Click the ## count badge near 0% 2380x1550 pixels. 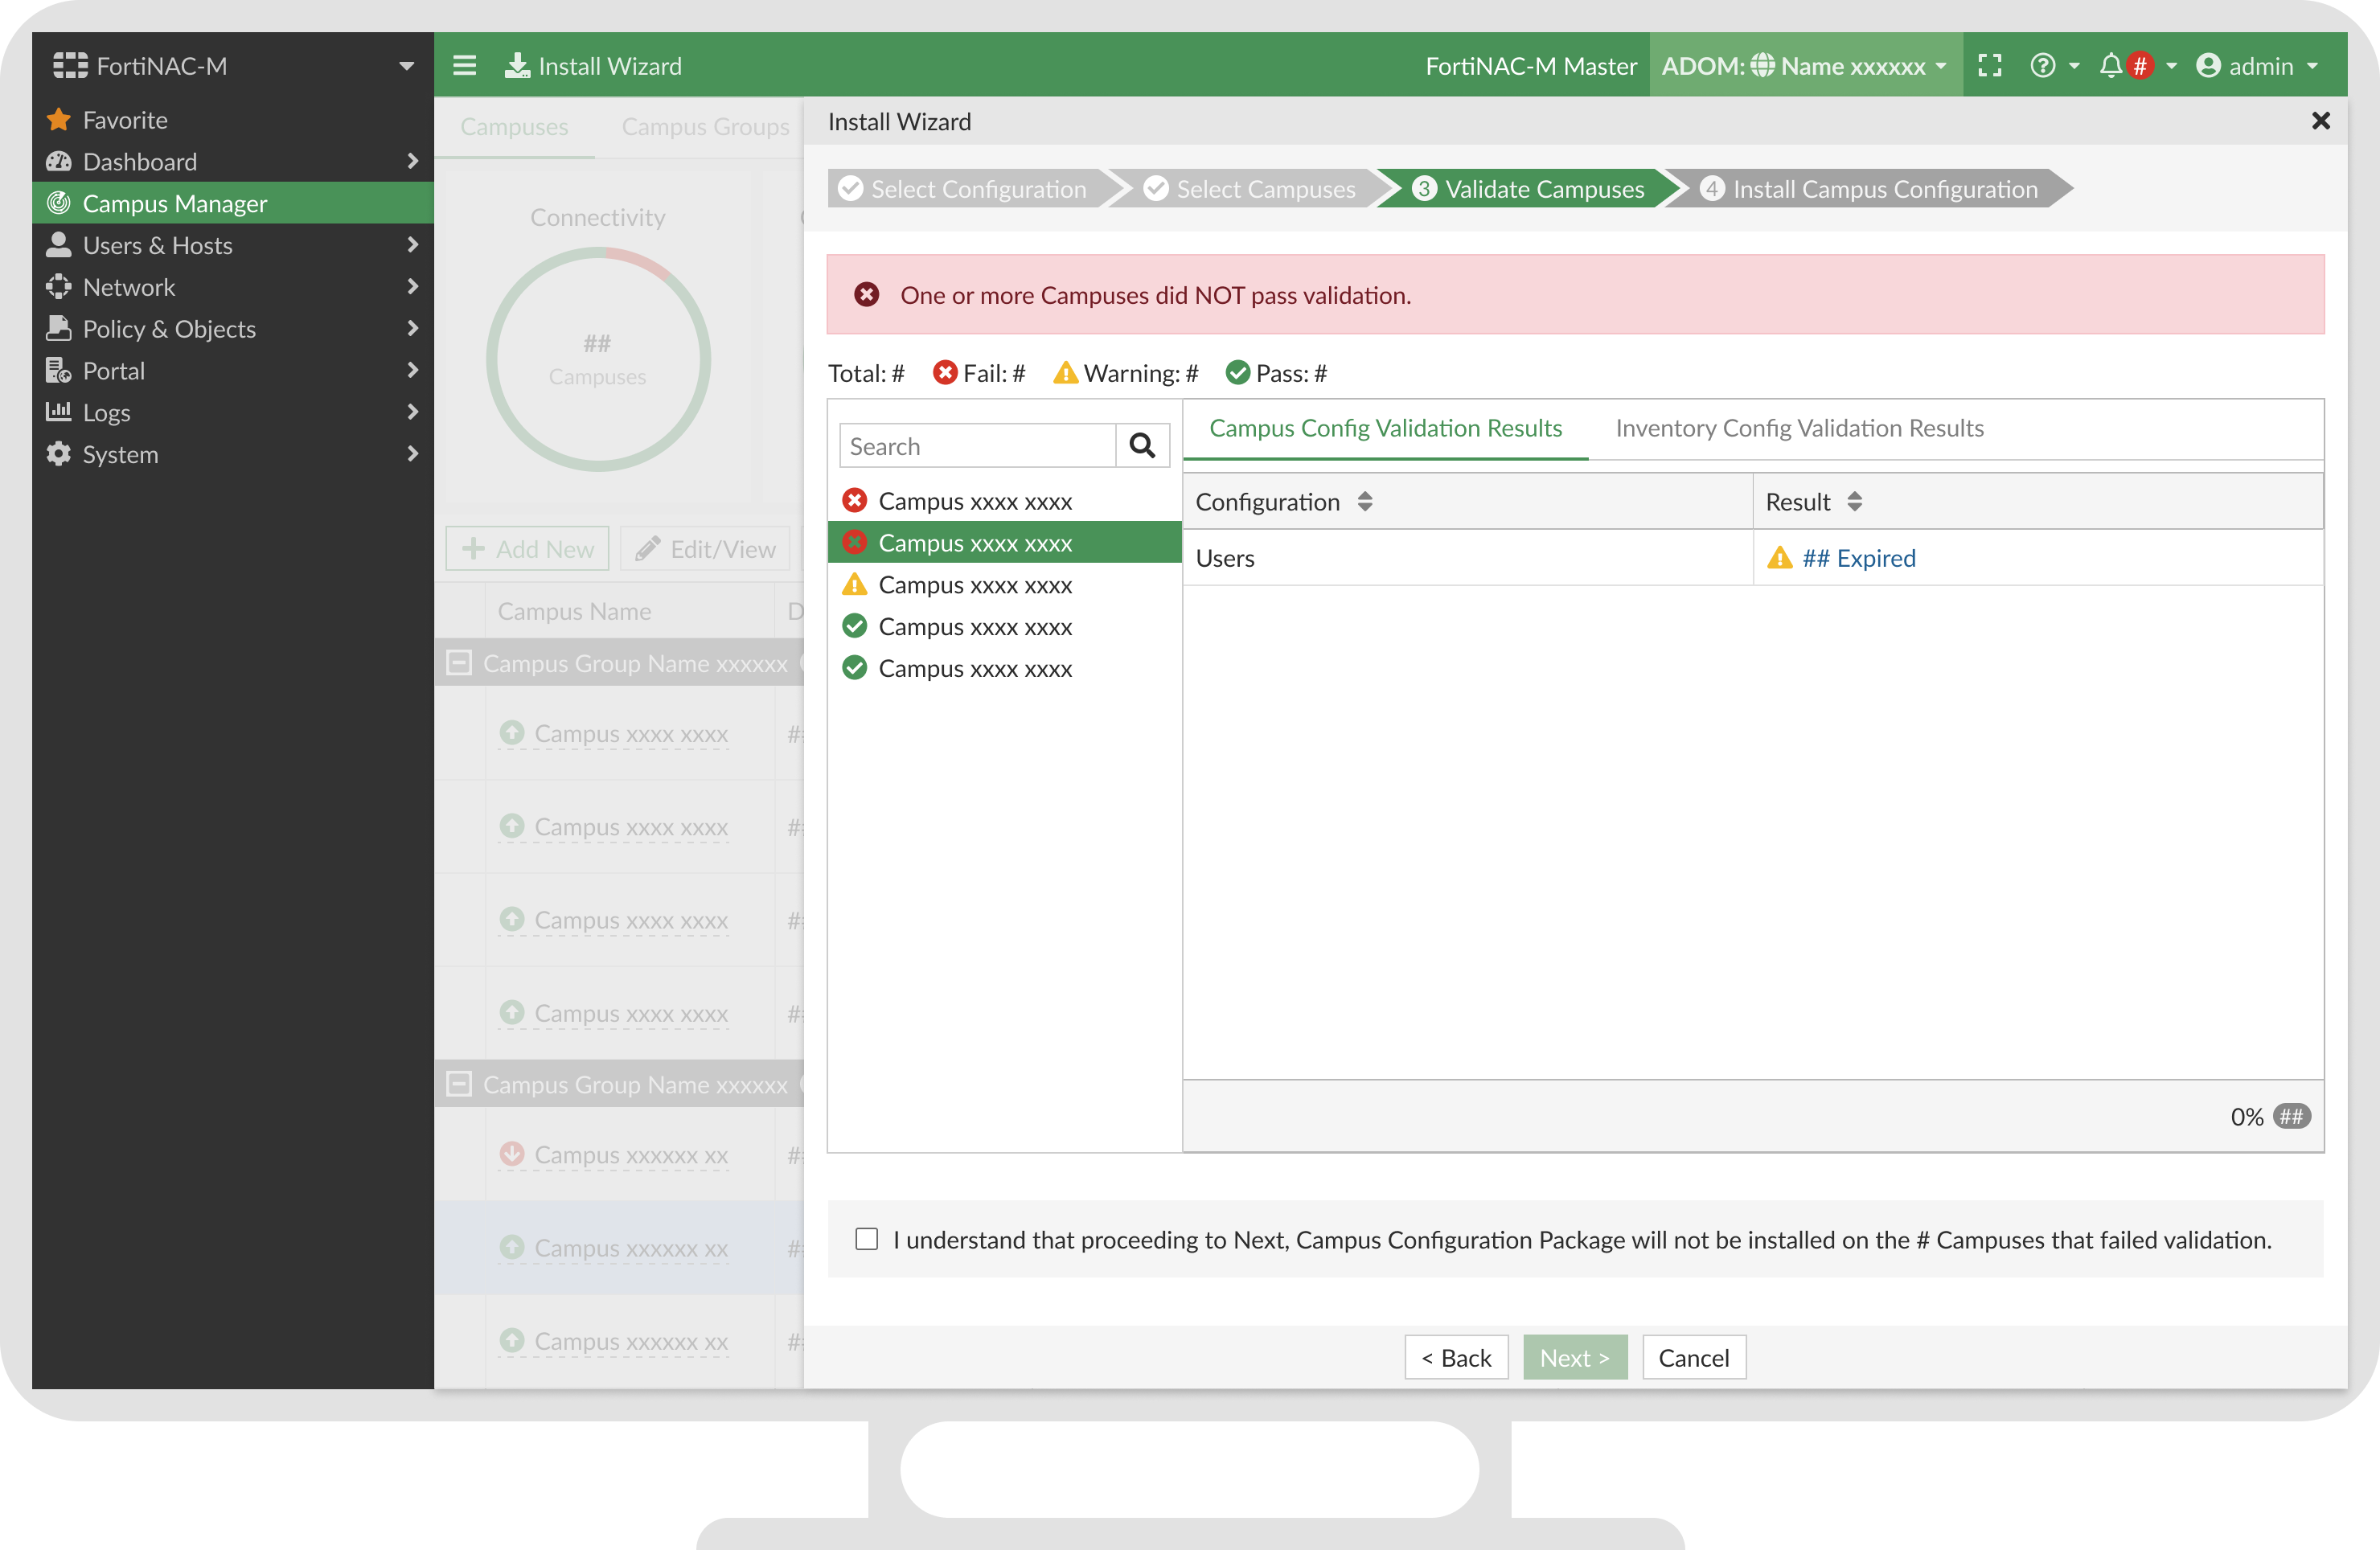[2292, 1116]
